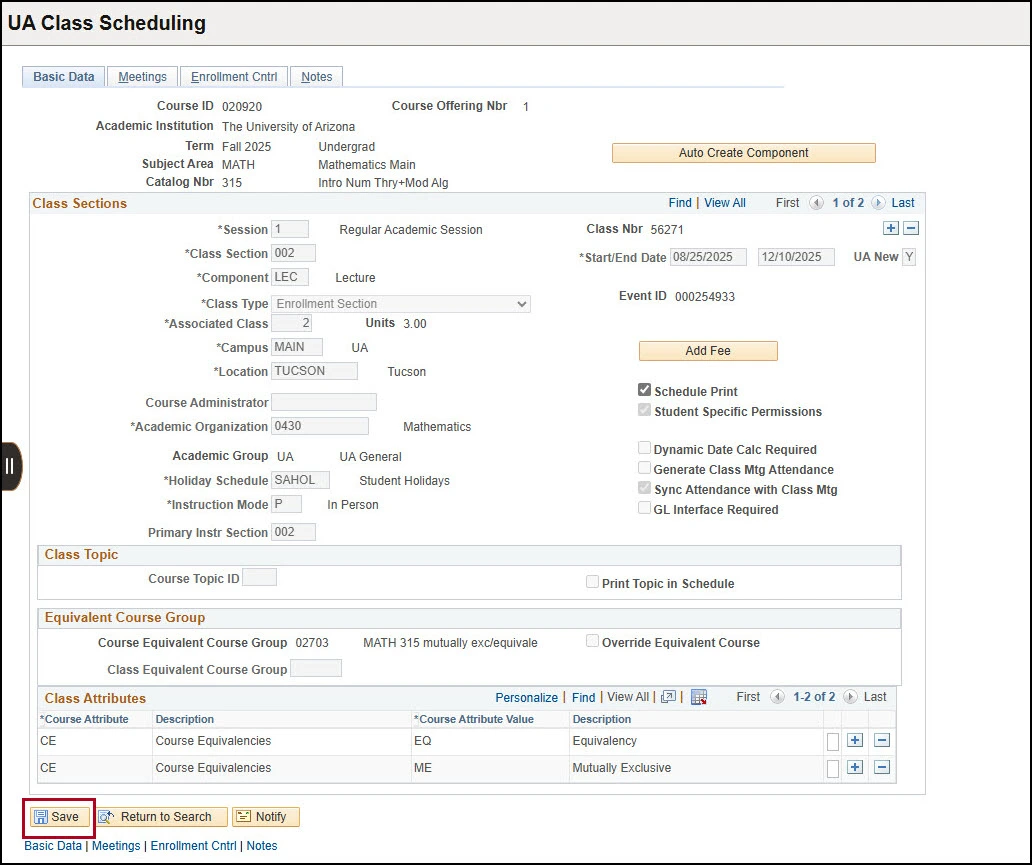The image size is (1032, 865).
Task: Click the Course Topic ID field
Action: (259, 577)
